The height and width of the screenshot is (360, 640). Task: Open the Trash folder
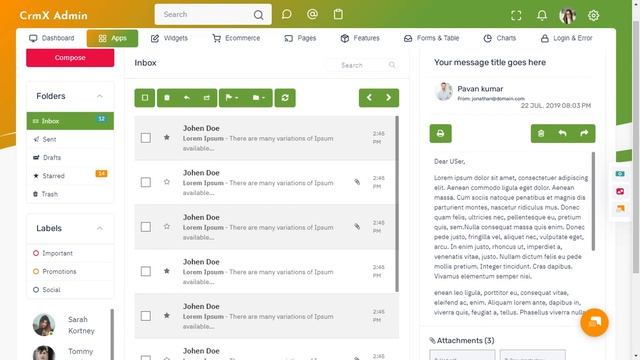[x=70, y=194]
